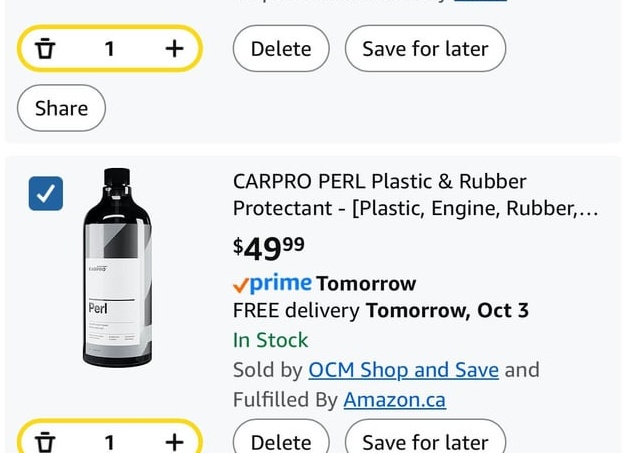
Task: Open the CARPRO Perl bottle product image
Action: [x=117, y=267]
